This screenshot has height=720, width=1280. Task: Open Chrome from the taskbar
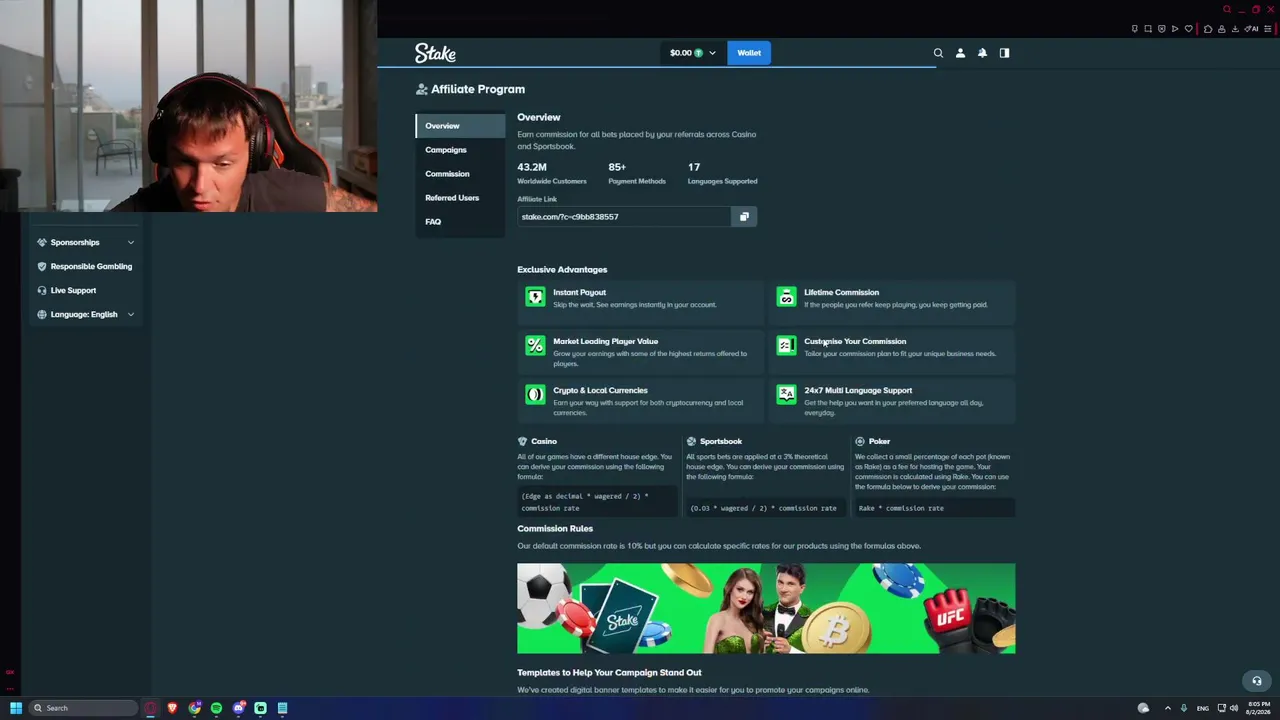[194, 708]
